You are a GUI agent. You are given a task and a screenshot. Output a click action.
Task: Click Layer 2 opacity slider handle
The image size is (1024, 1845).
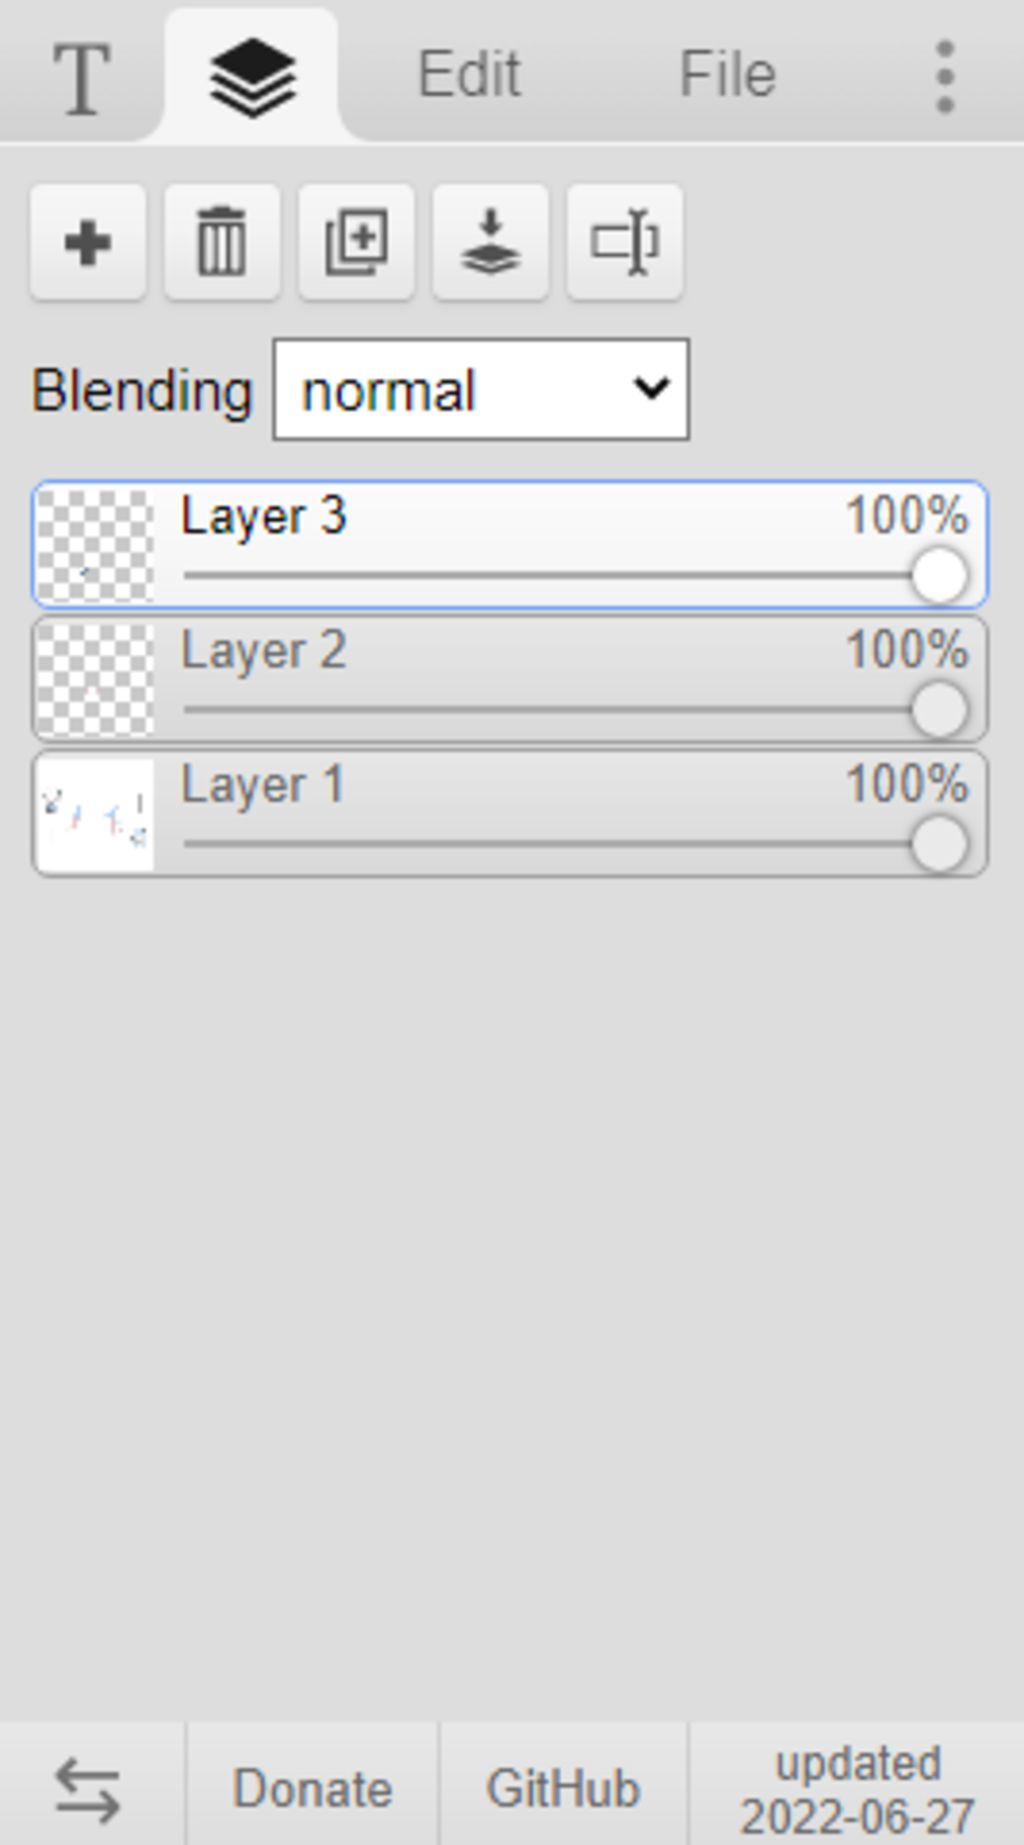tap(939, 710)
